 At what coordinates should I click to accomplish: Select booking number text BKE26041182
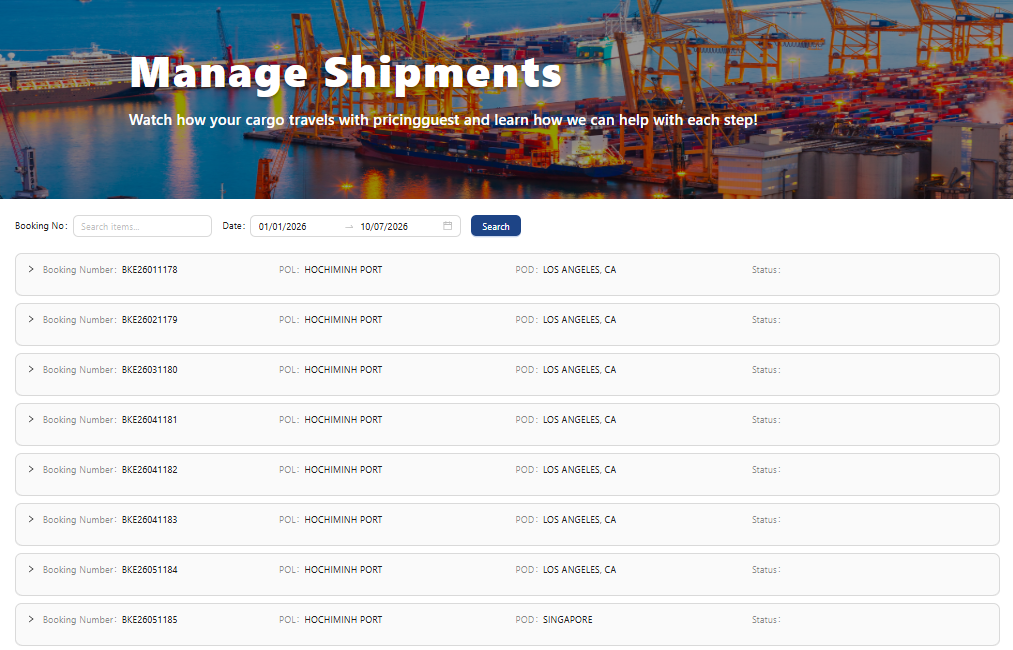pyautogui.click(x=149, y=470)
